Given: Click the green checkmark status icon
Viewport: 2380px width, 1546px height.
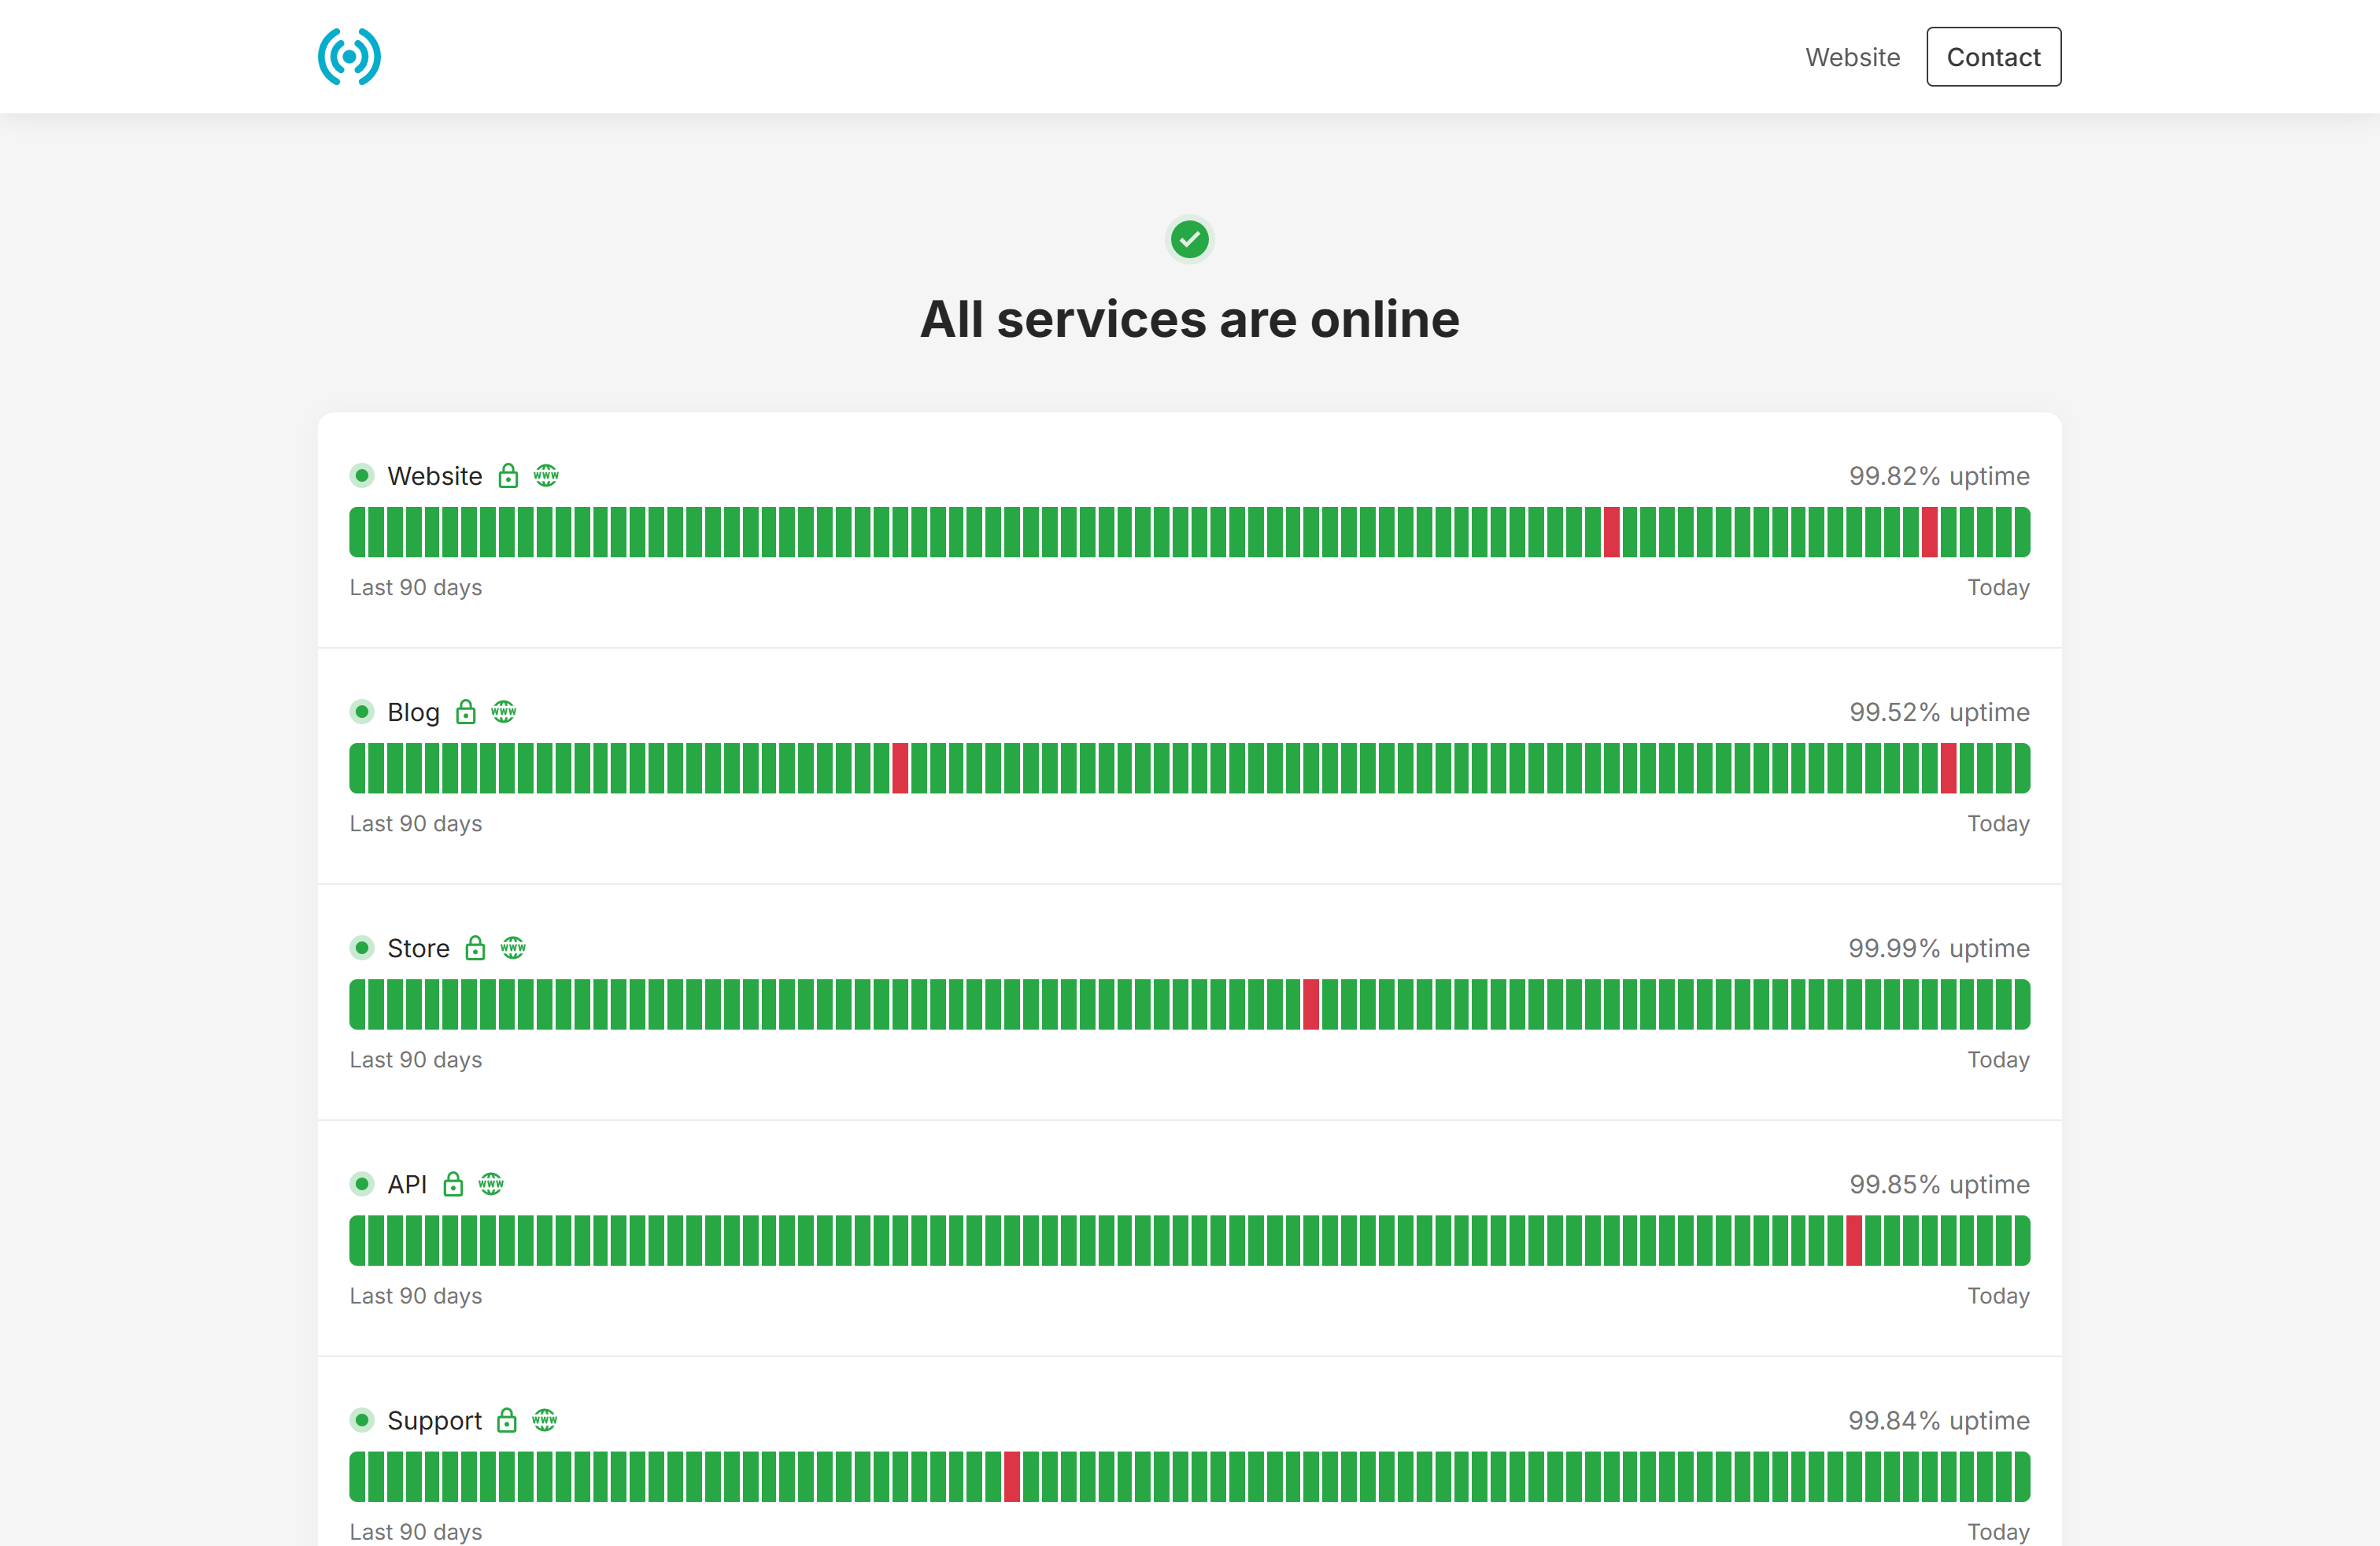Looking at the screenshot, I should click(1189, 239).
